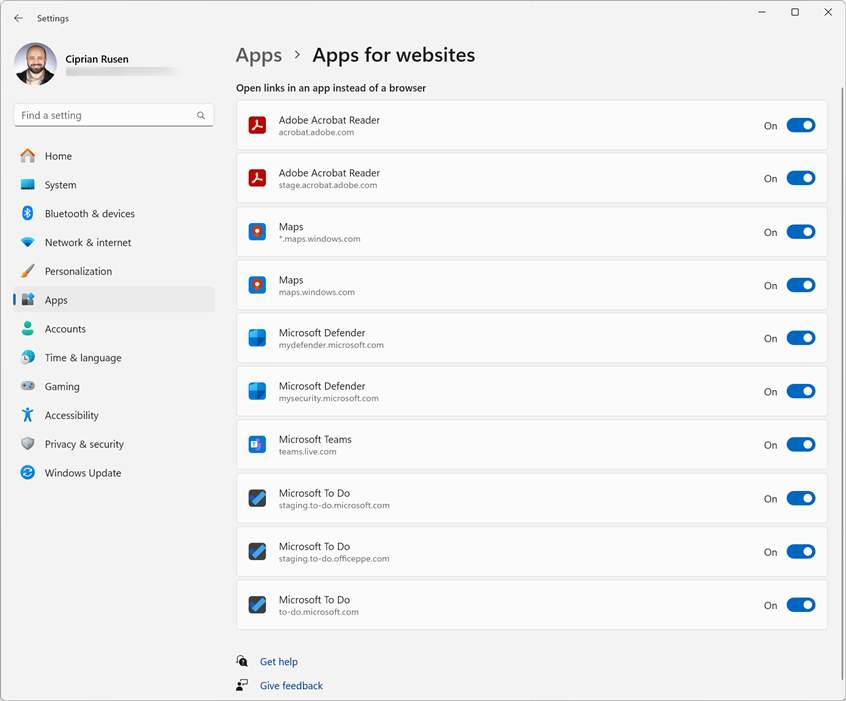Click the Windows Update icon in sidebar
The image size is (846, 701).
click(x=27, y=473)
